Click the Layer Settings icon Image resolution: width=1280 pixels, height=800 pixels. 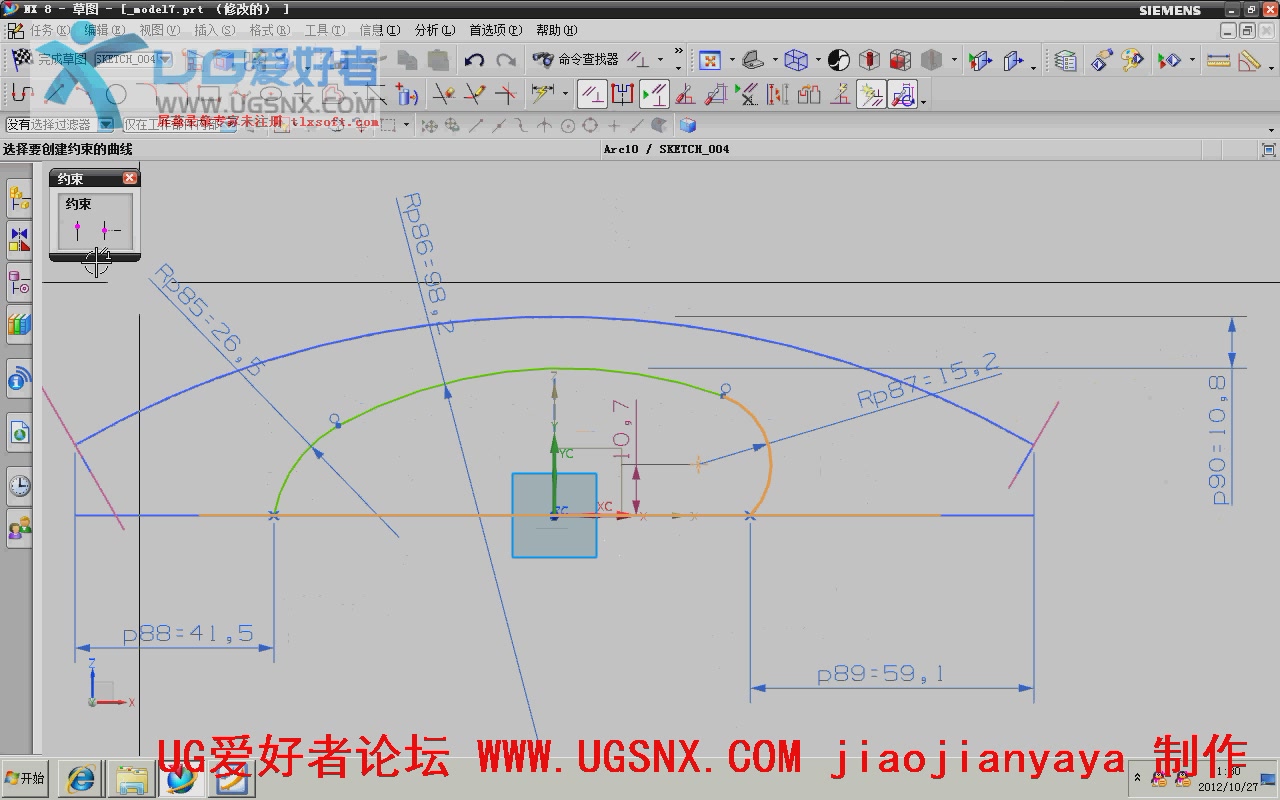coord(1066,60)
